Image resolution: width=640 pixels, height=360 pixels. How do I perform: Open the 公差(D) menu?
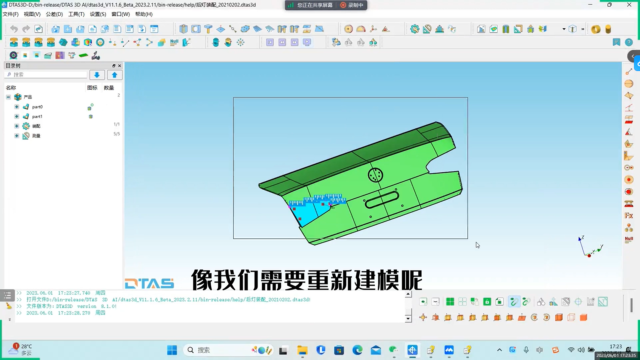54,14
